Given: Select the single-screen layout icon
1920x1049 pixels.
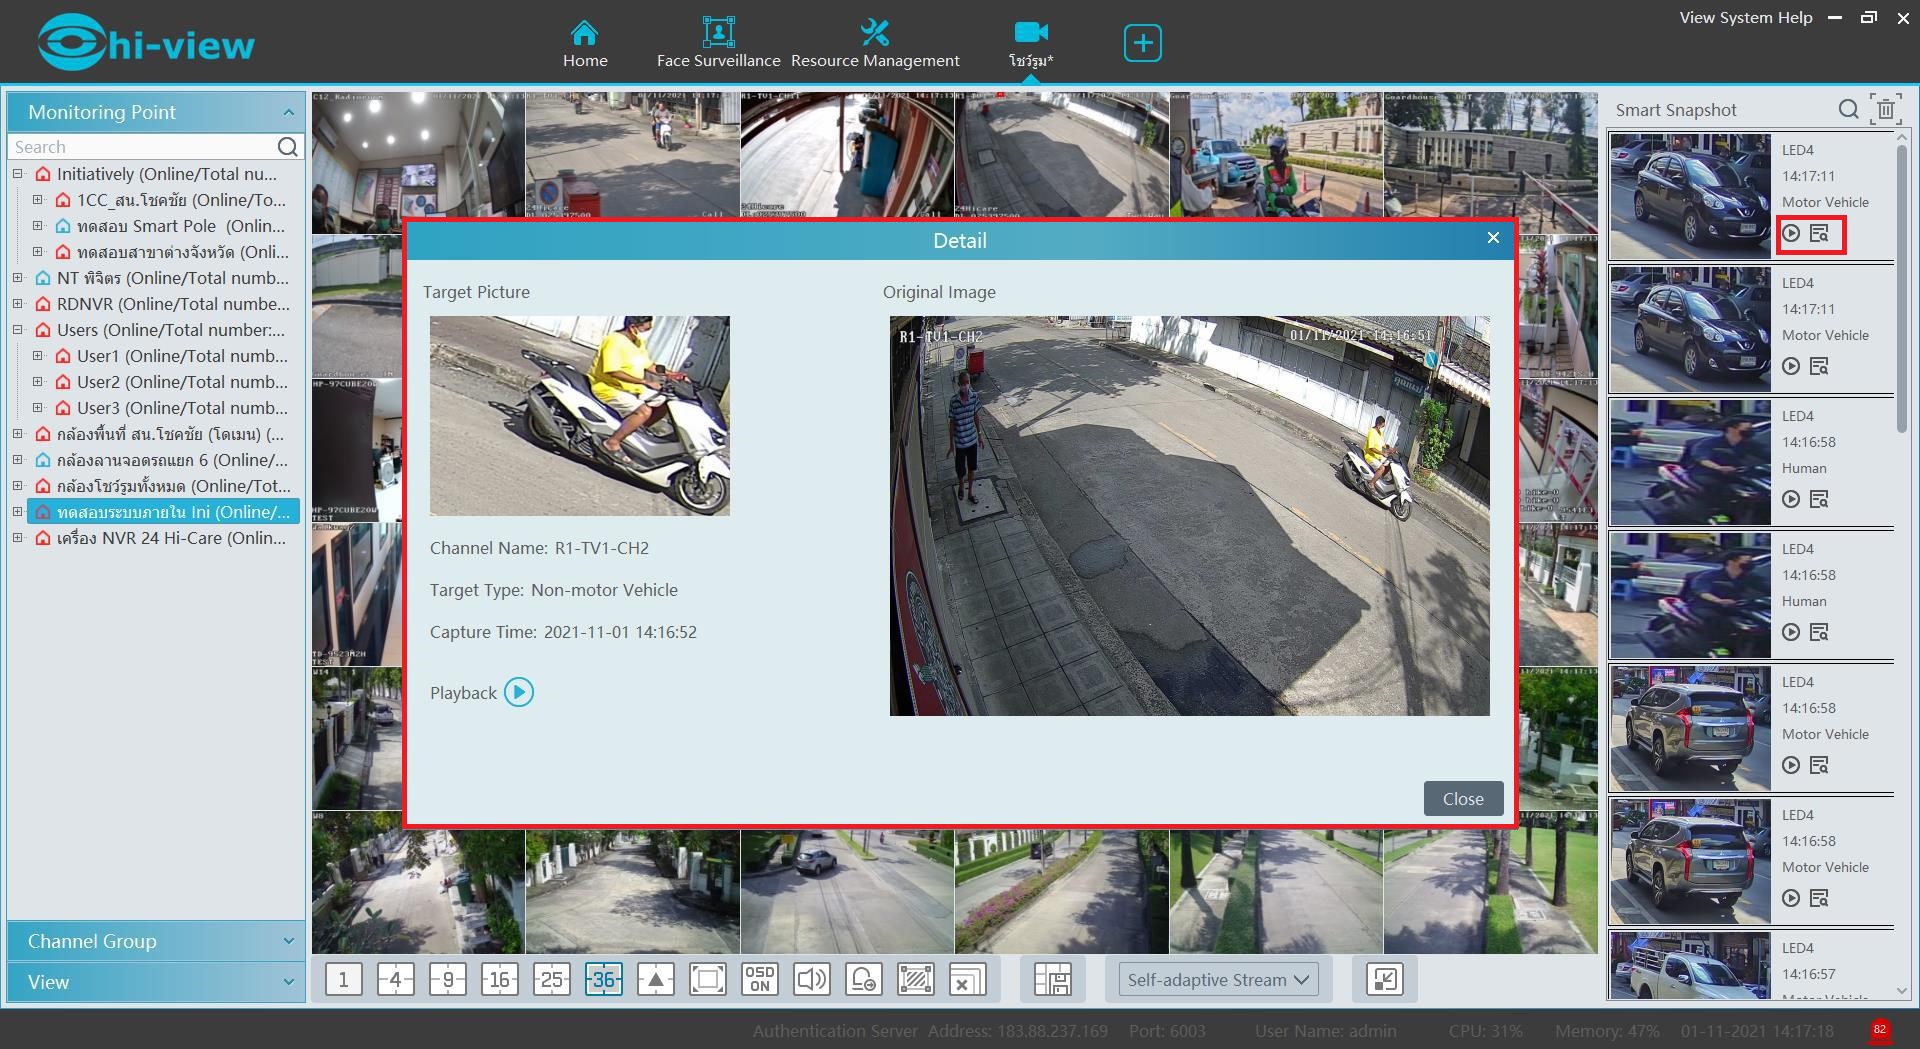Looking at the screenshot, I should [343, 980].
